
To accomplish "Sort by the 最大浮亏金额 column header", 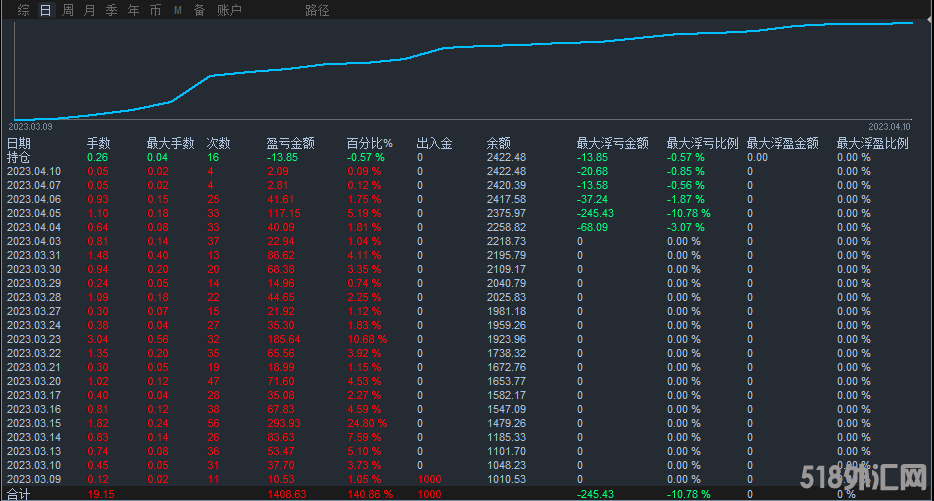I will 612,143.
